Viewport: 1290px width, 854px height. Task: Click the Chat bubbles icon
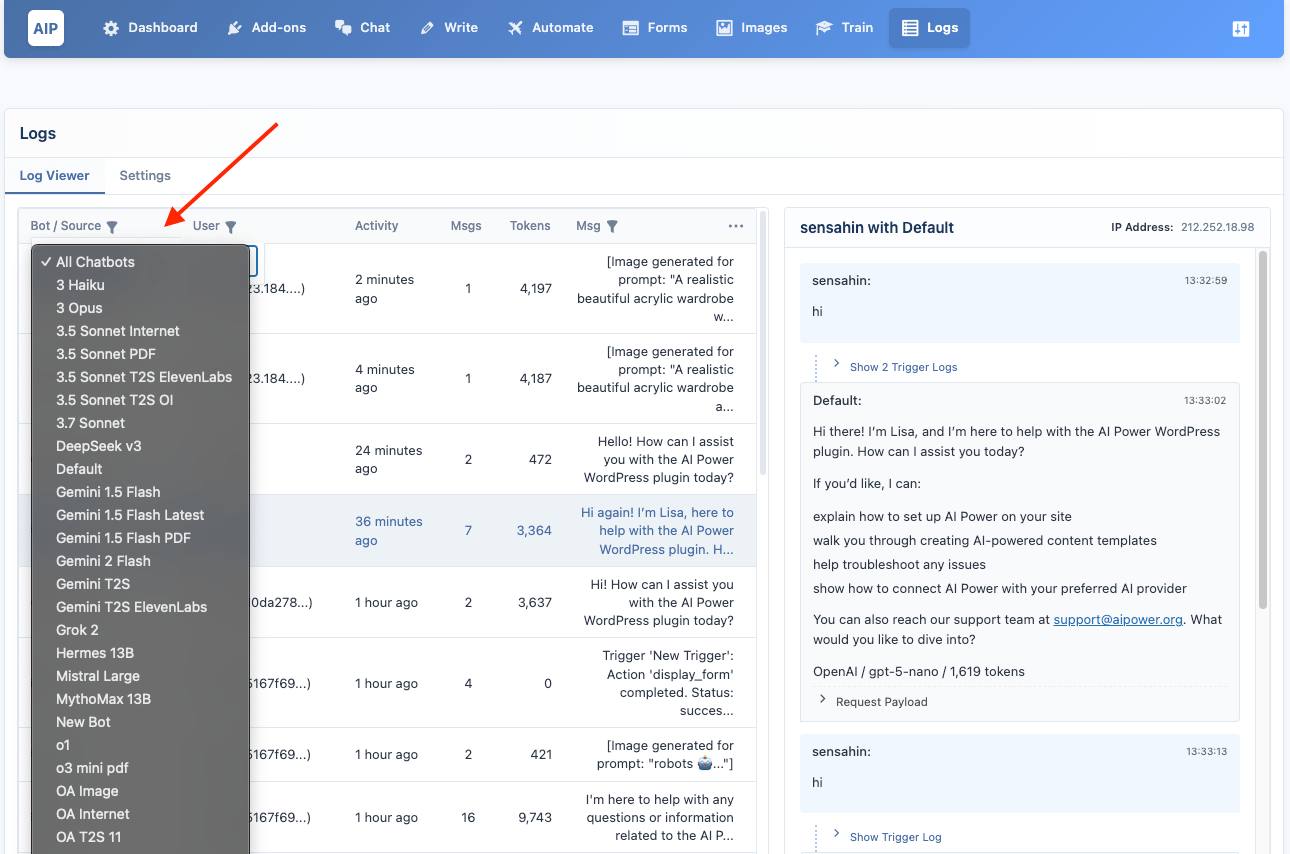[x=343, y=28]
